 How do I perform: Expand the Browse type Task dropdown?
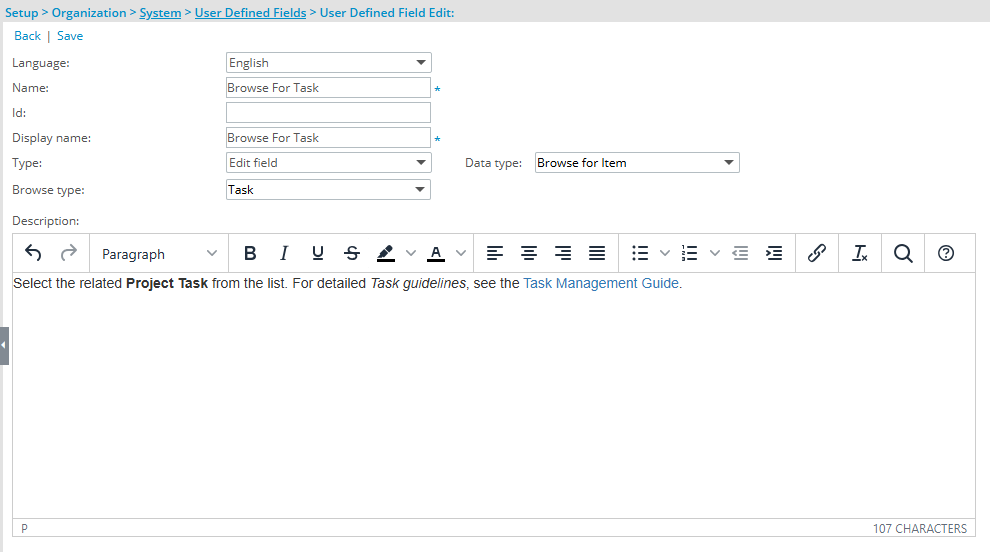coord(328,189)
